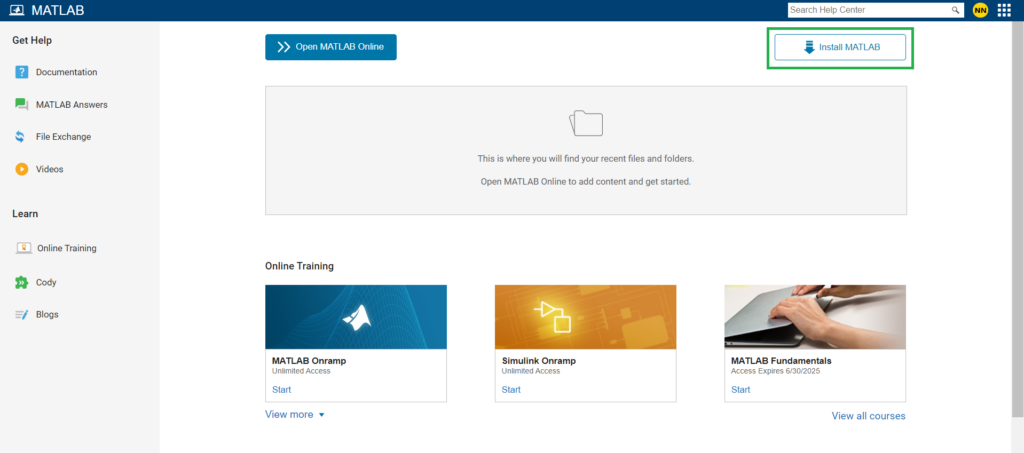Viewport: 1024px width, 453px height.
Task: Click the Online Training section heading
Action: tap(299, 266)
